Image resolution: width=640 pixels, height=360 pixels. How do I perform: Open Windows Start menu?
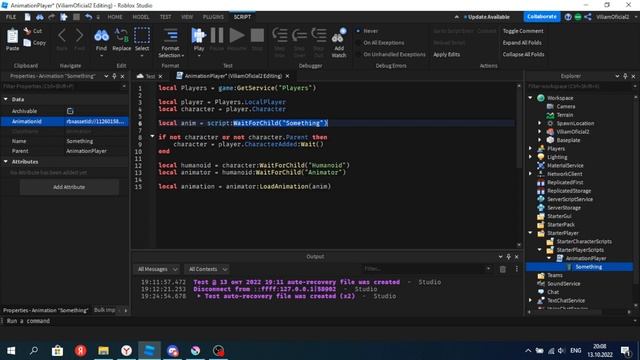tap(11, 351)
